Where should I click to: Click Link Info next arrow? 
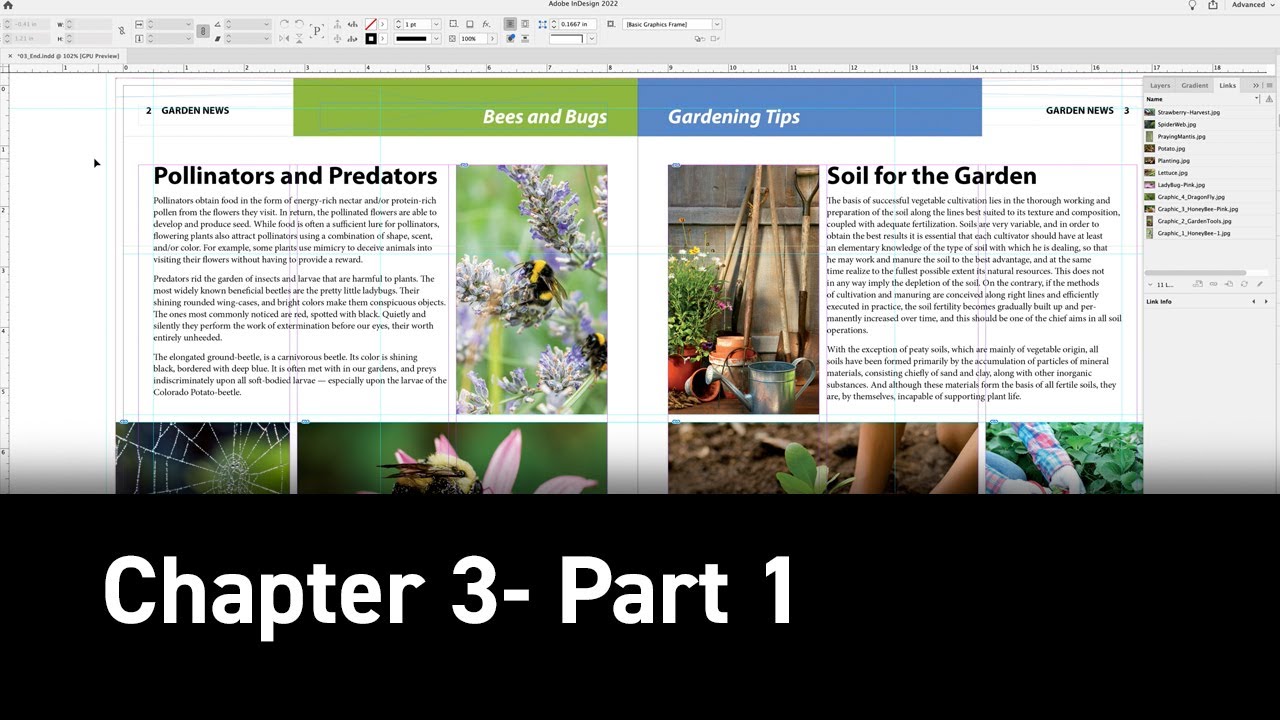pyautogui.click(x=1266, y=302)
